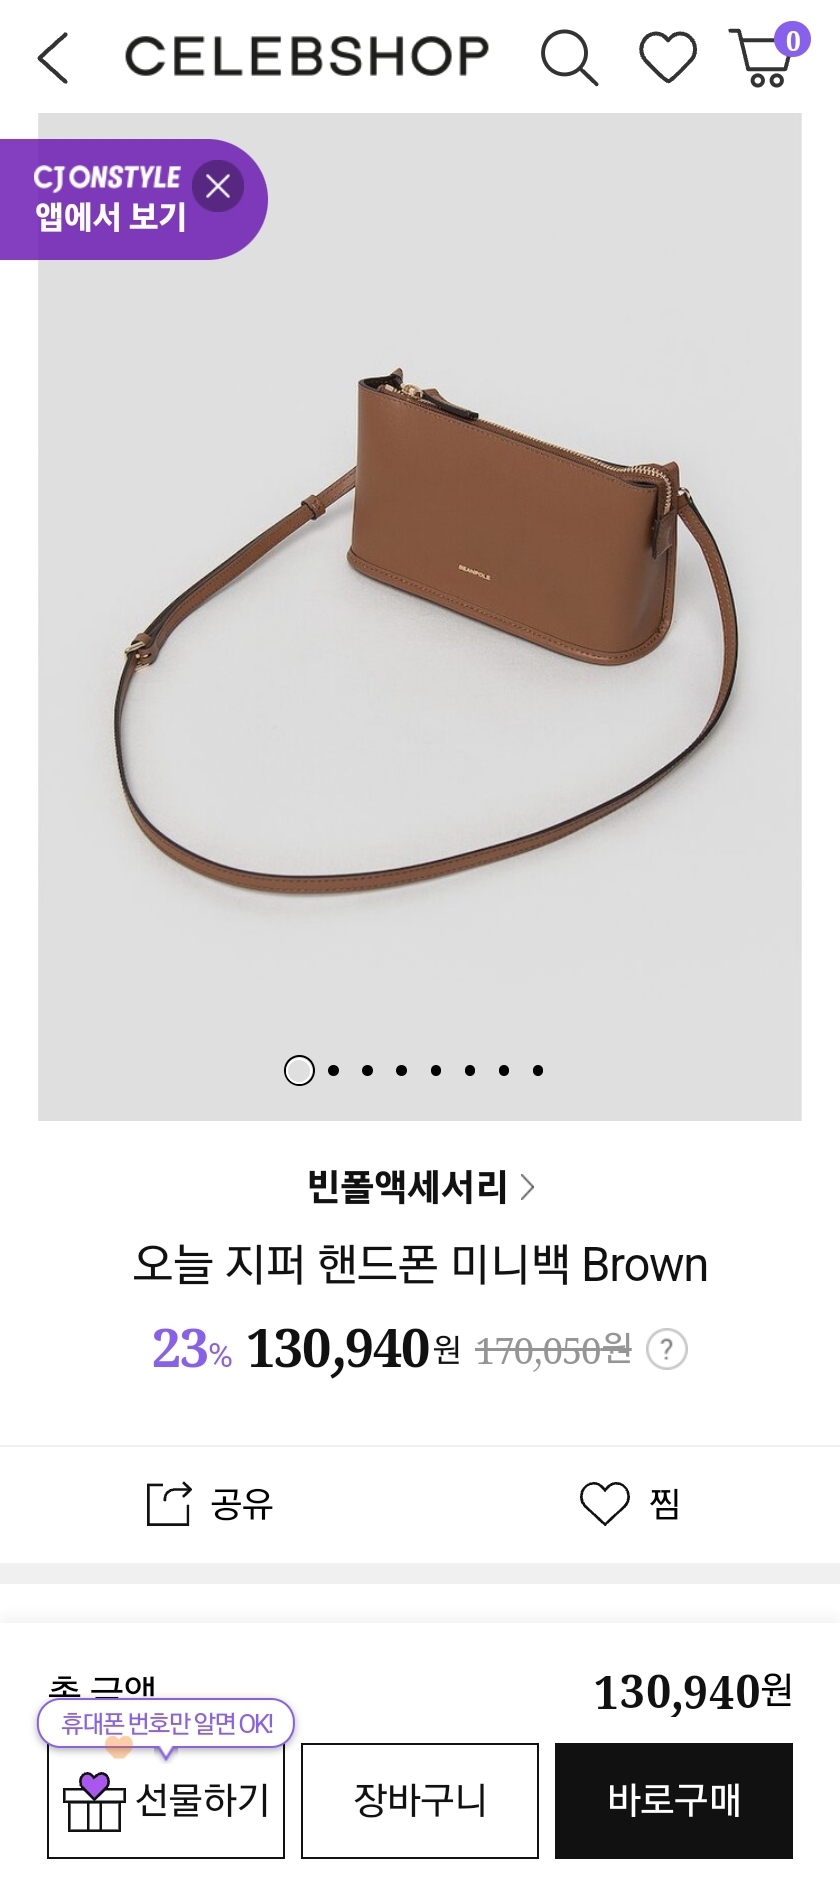Click the gift box icon in 선물하기

tap(94, 1801)
